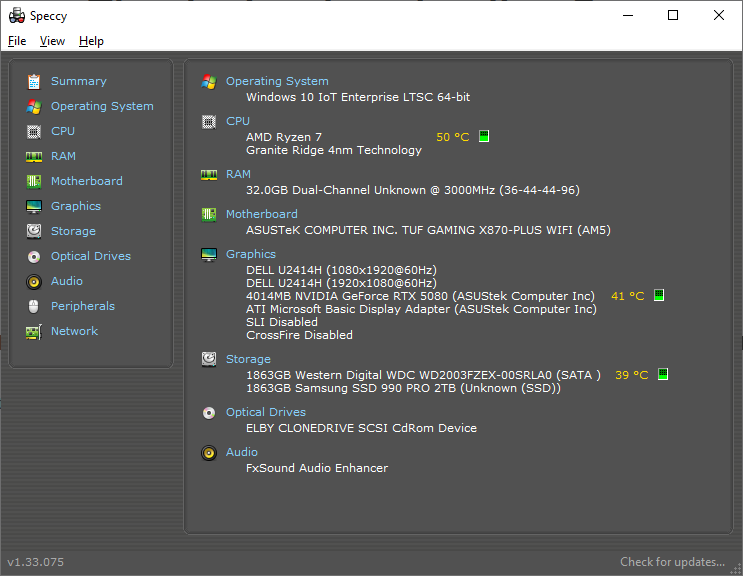The width and height of the screenshot is (743, 576).
Task: Open the Storage heading link in summary
Action: click(x=248, y=360)
